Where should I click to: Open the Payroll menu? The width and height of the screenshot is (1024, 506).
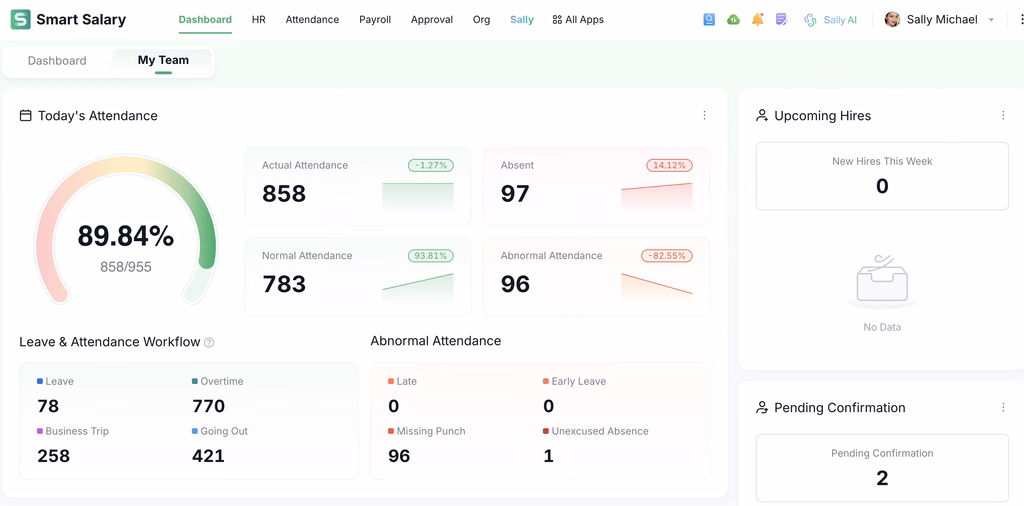coord(375,20)
